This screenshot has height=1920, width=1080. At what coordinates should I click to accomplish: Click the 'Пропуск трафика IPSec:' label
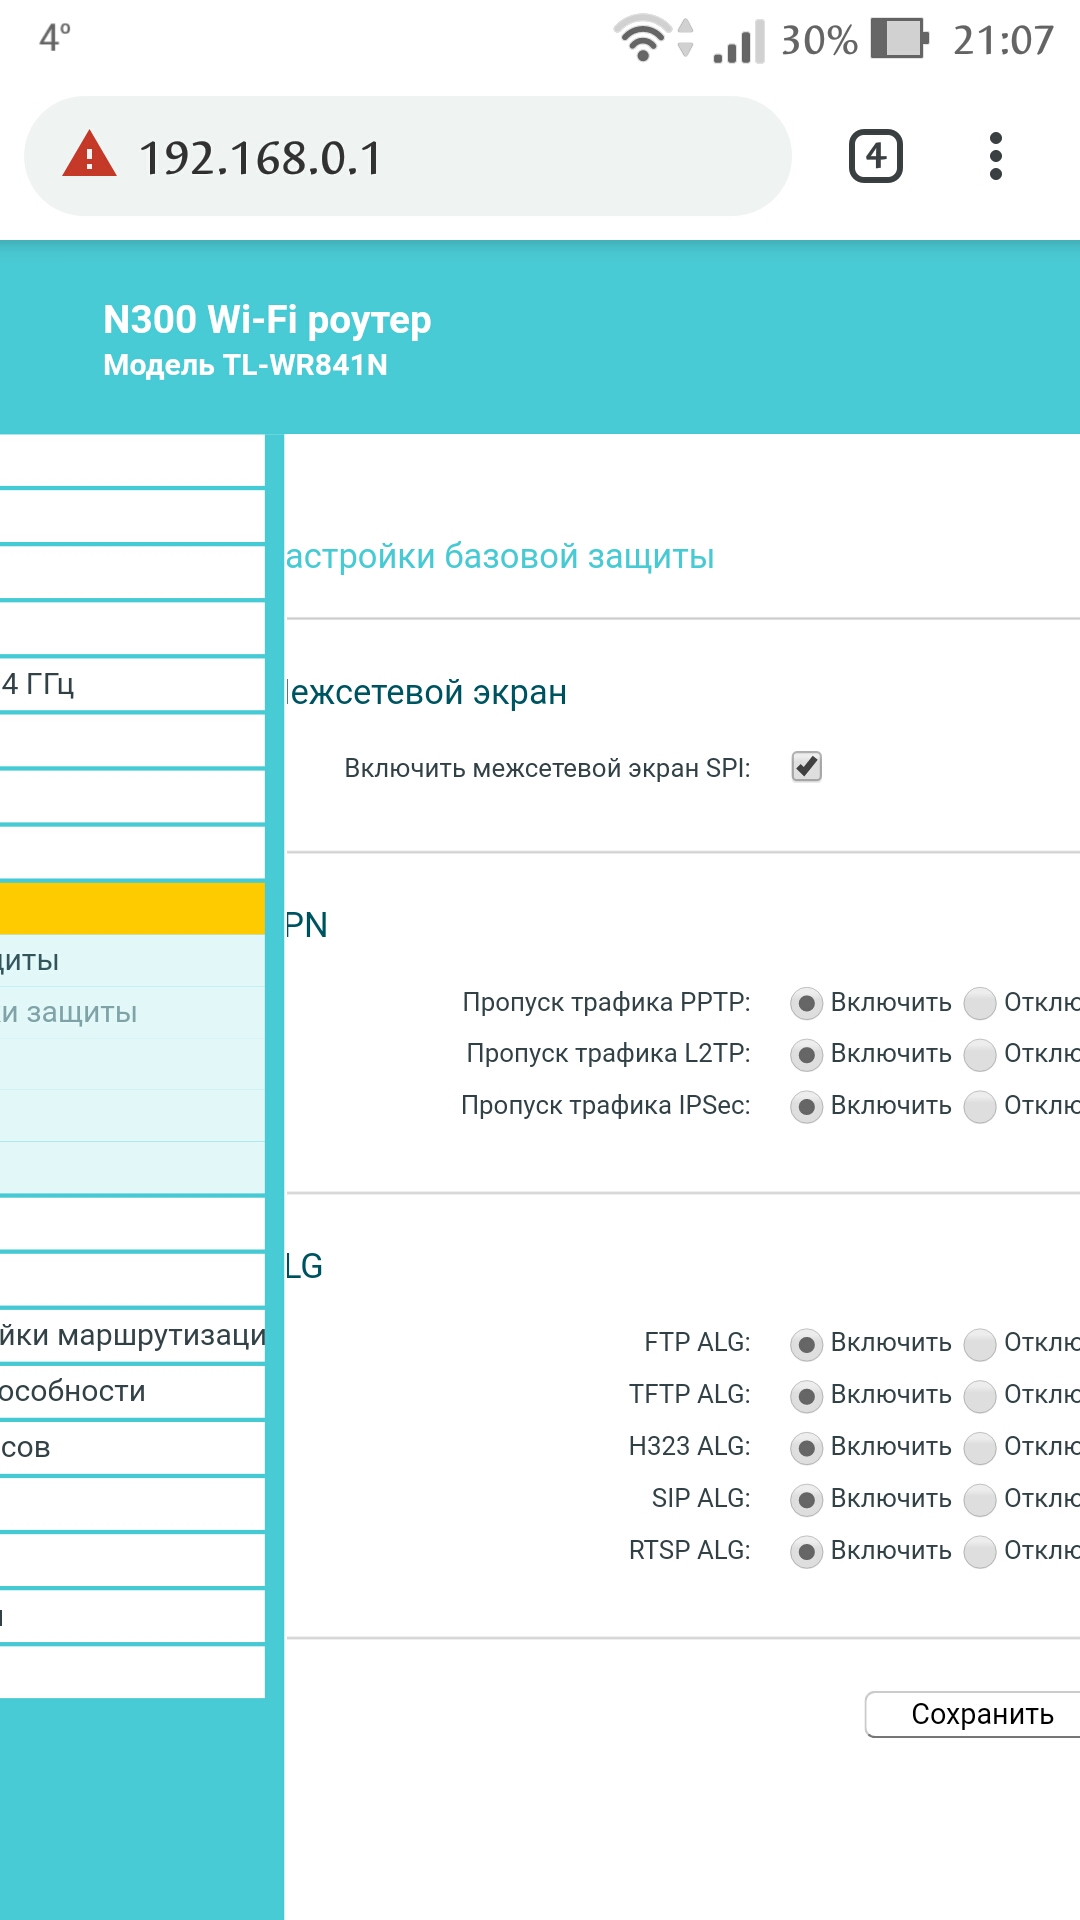[605, 1105]
